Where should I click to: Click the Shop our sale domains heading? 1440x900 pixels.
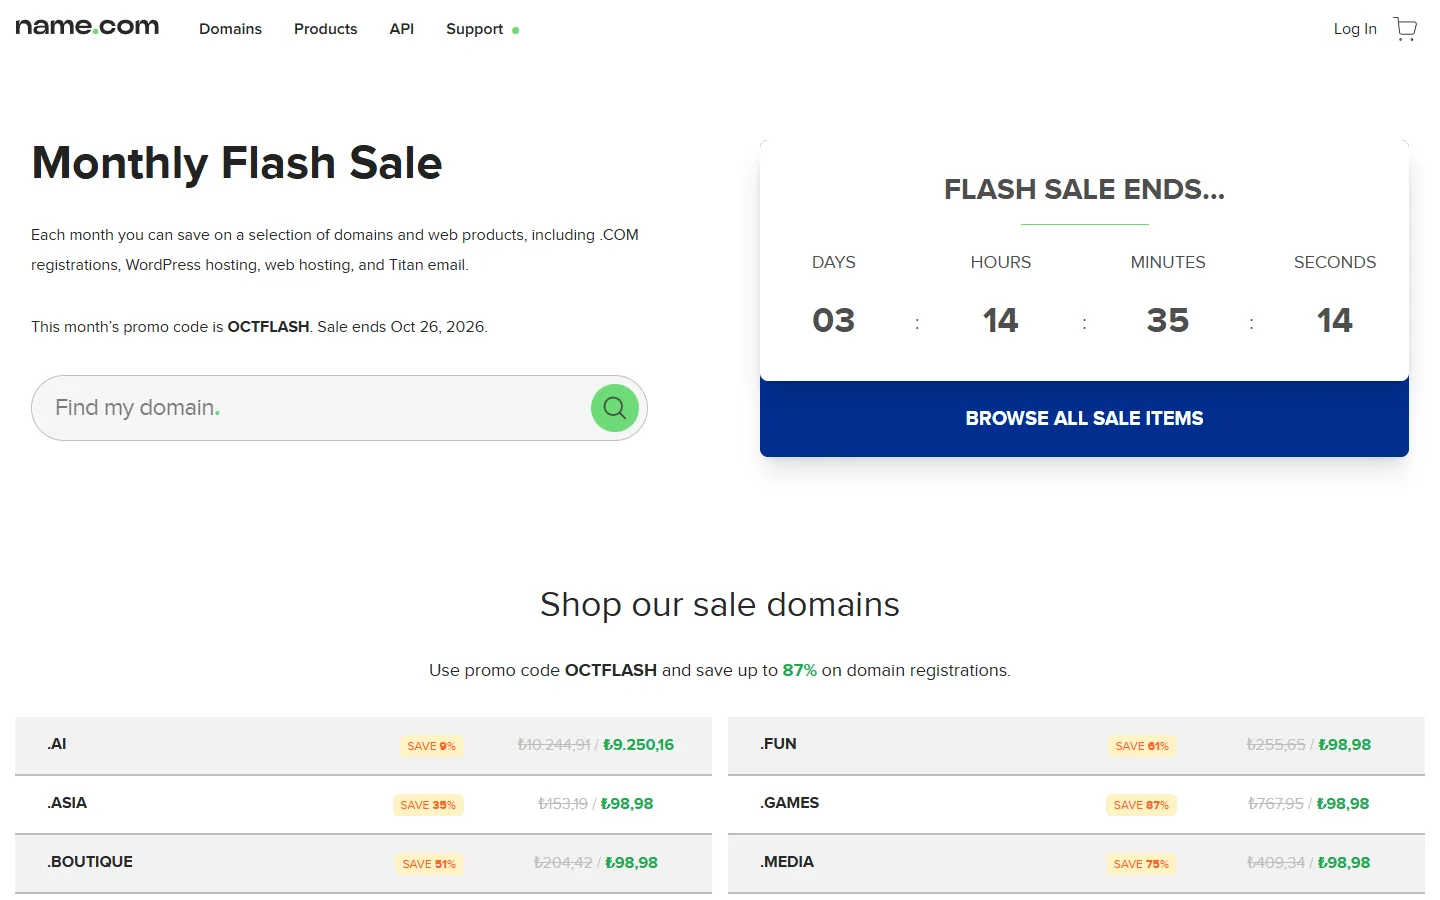(x=720, y=605)
